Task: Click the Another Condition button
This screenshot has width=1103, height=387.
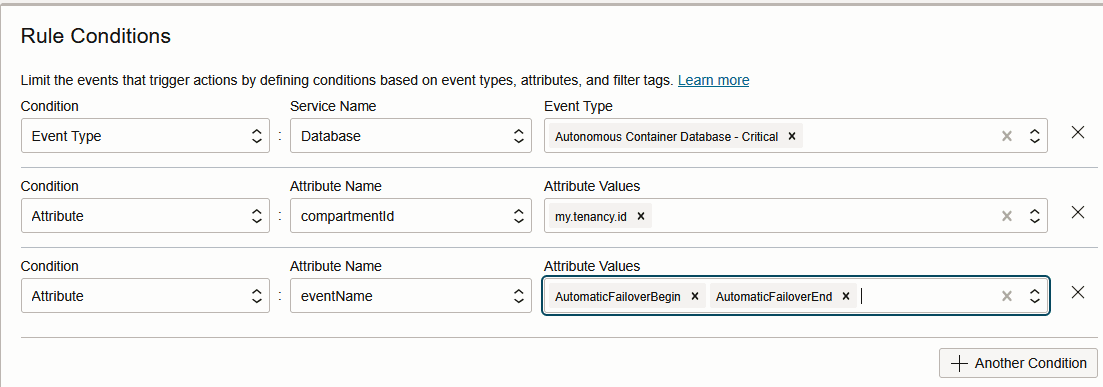Action: tap(1018, 363)
